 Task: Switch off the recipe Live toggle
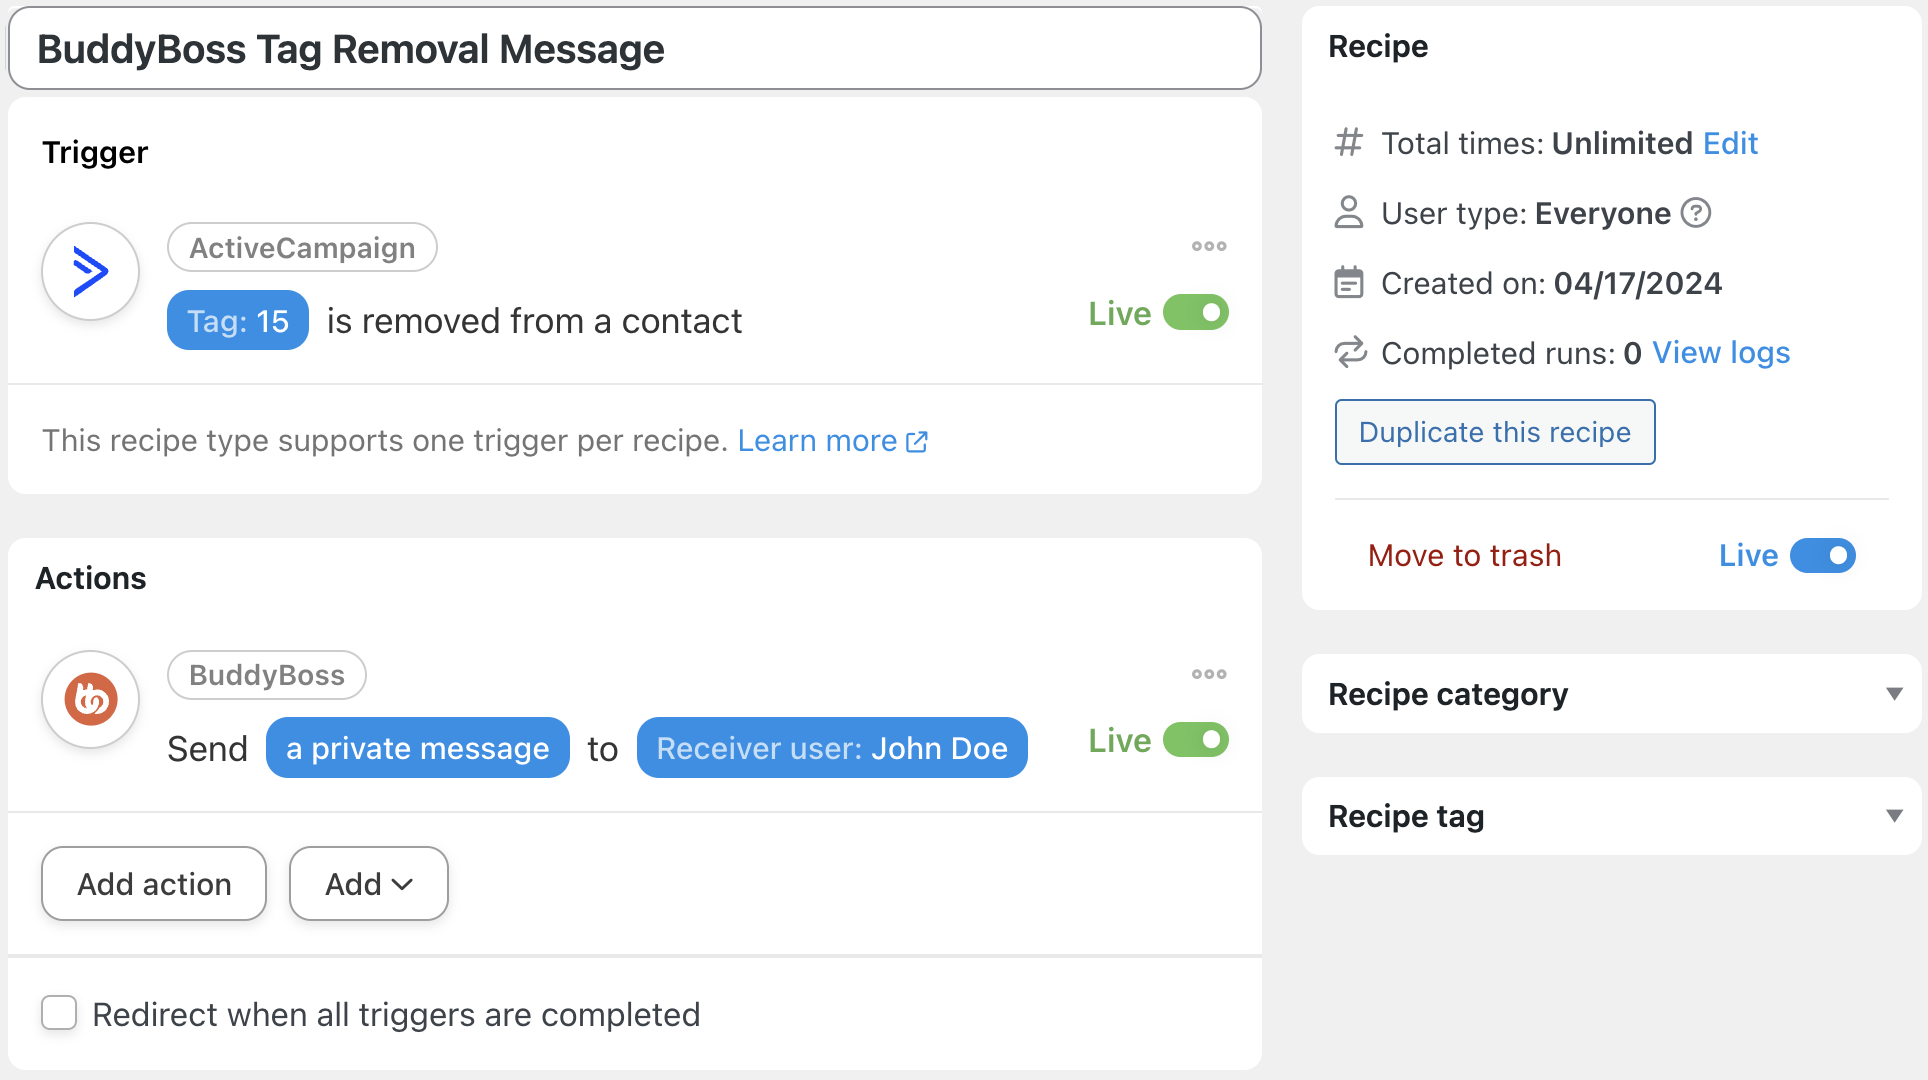(x=1823, y=556)
